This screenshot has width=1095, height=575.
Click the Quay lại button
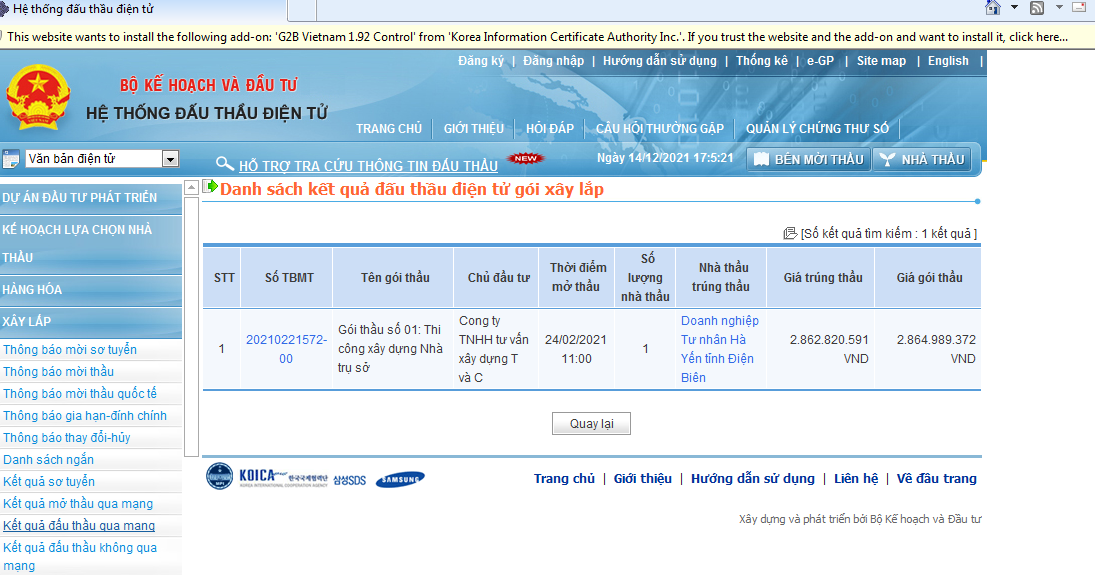(x=591, y=424)
